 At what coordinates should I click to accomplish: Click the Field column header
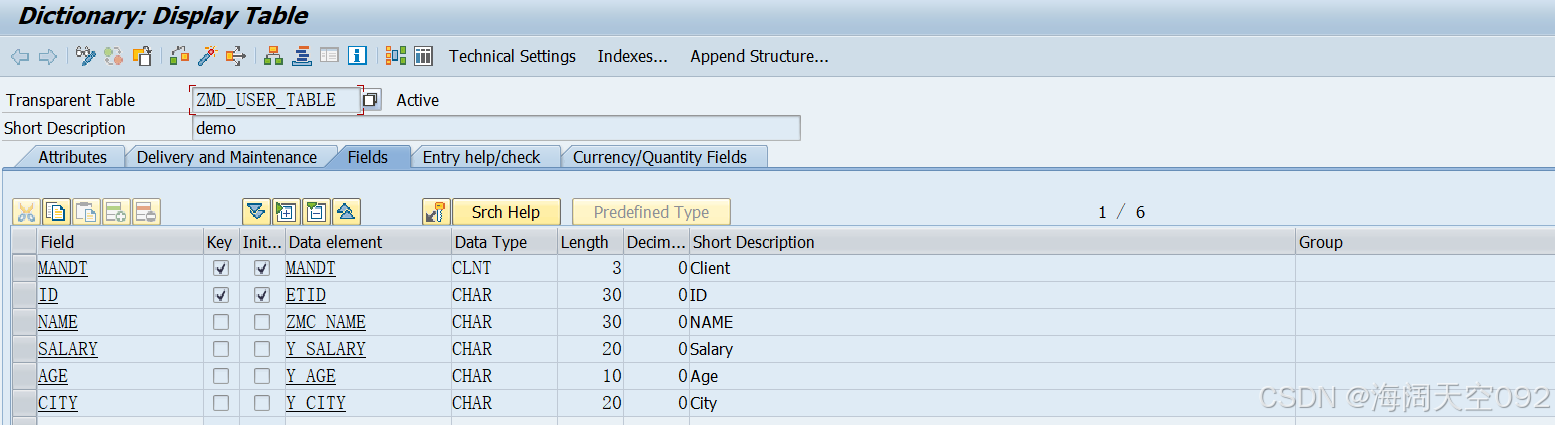120,242
